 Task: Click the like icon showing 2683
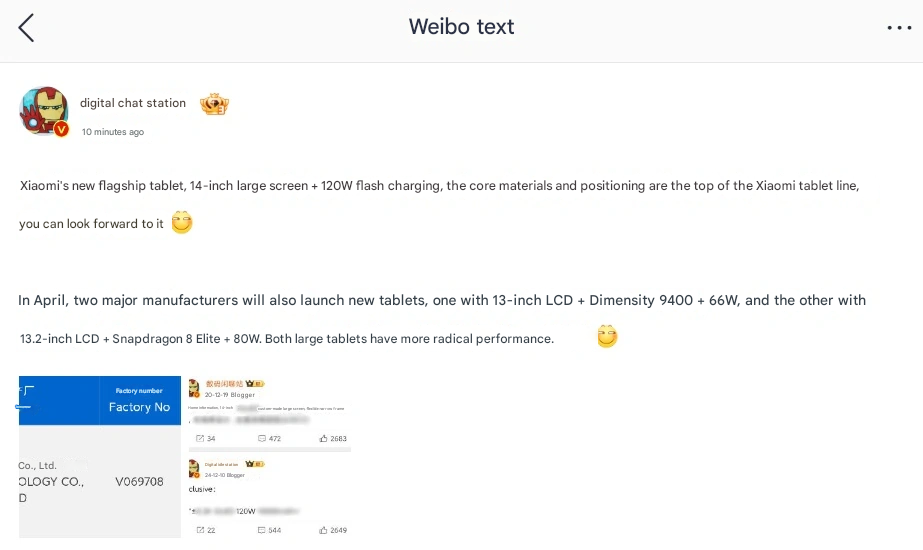[323, 439]
